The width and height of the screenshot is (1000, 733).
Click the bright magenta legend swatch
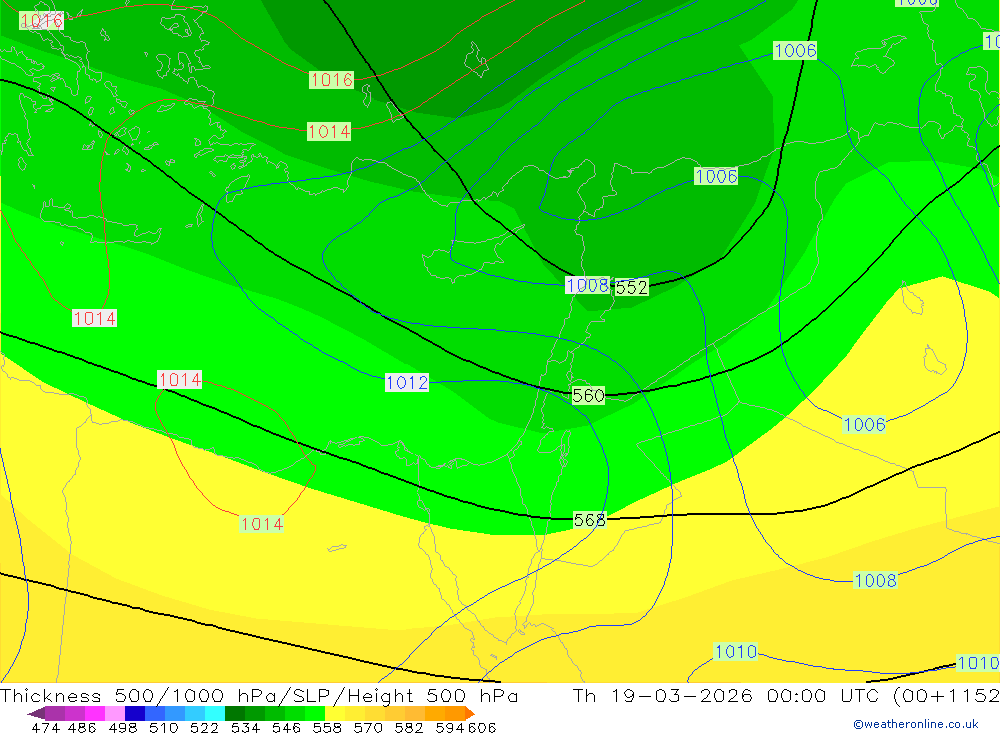tap(94, 713)
